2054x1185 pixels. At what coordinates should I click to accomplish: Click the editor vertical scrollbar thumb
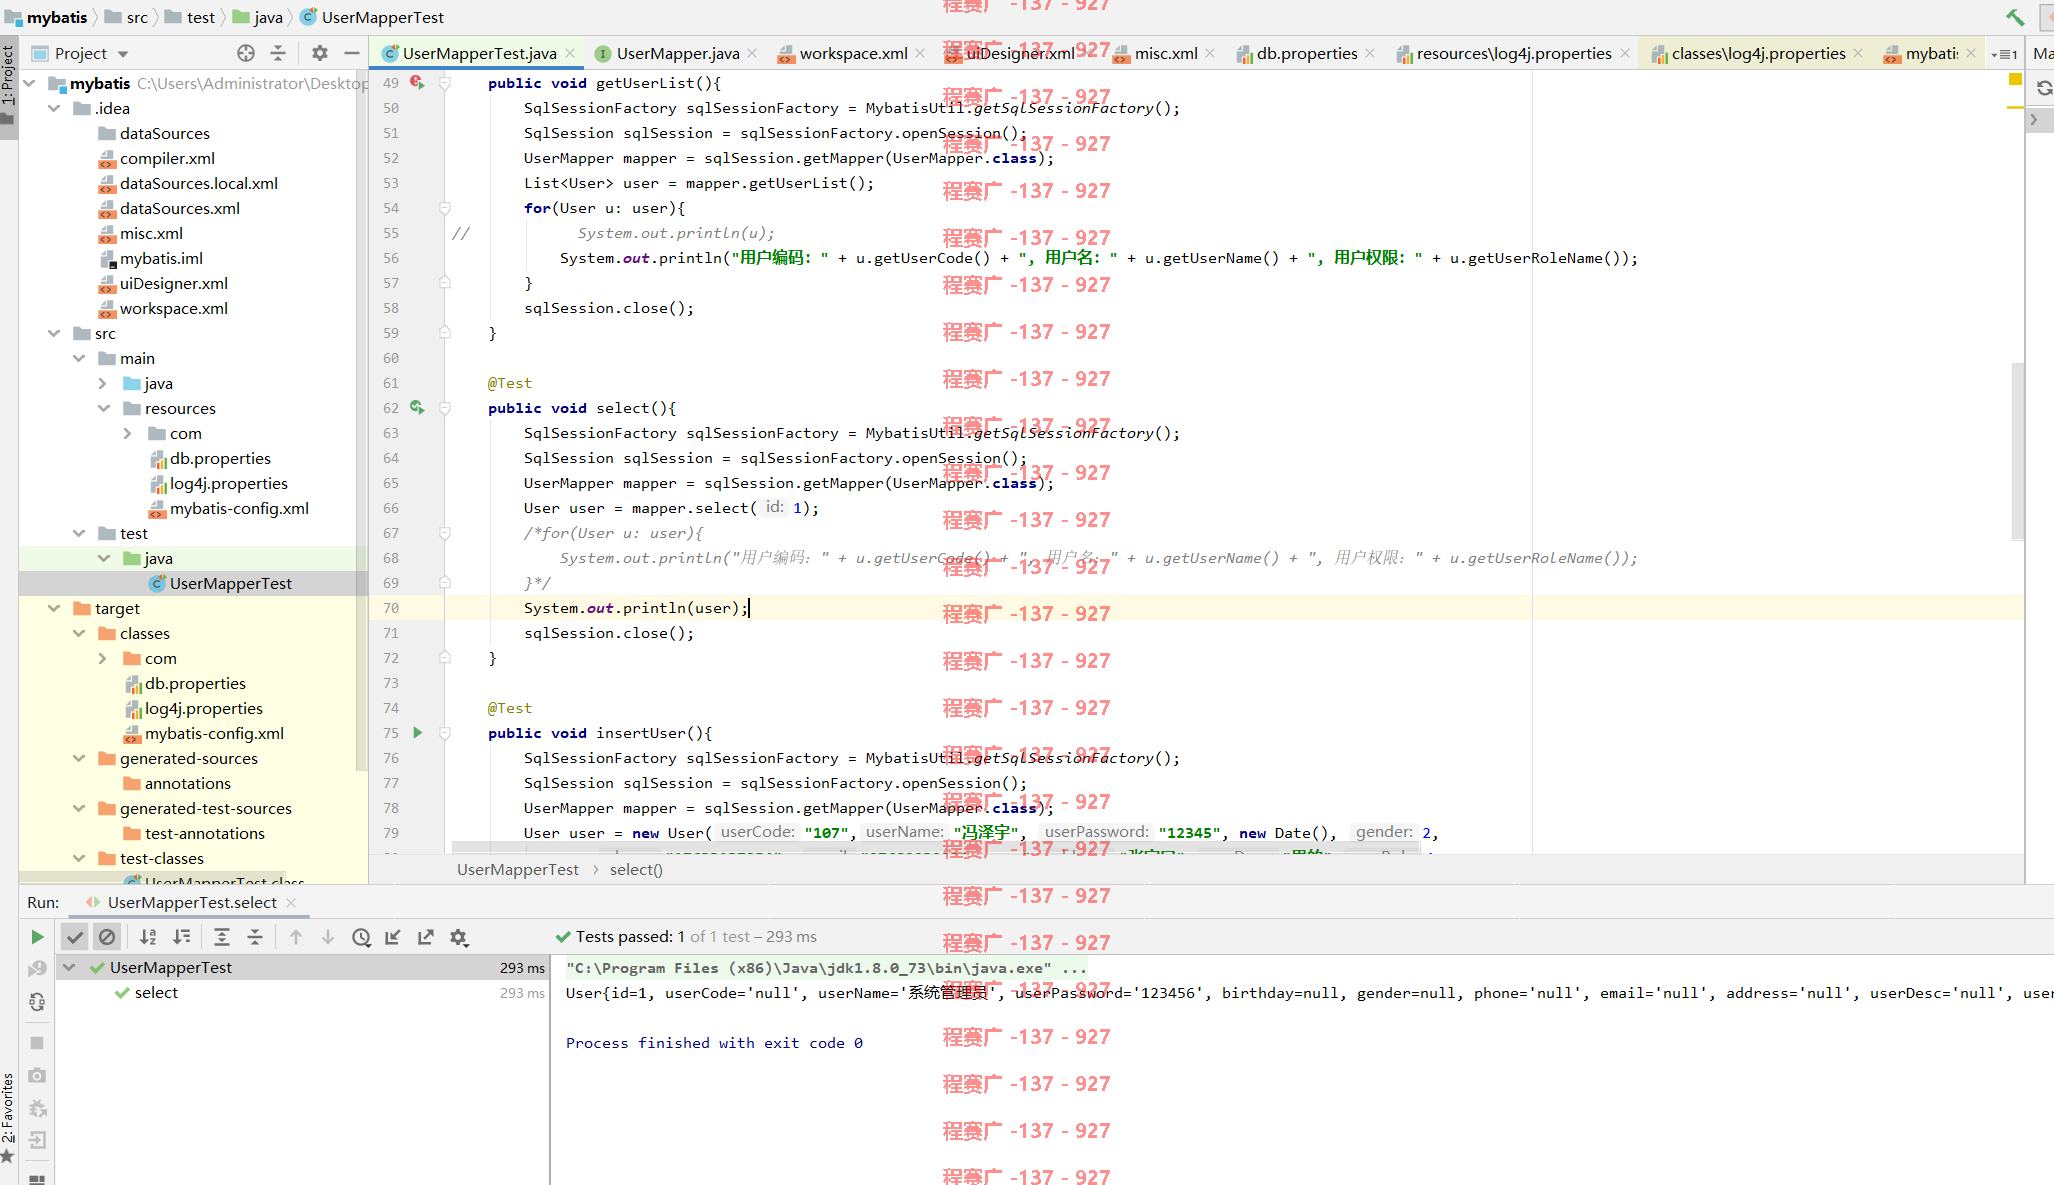(x=2017, y=450)
